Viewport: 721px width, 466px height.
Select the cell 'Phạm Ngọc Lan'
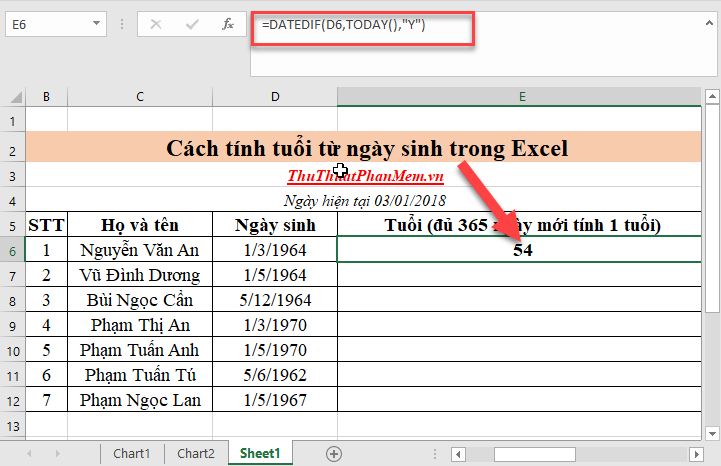(140, 400)
